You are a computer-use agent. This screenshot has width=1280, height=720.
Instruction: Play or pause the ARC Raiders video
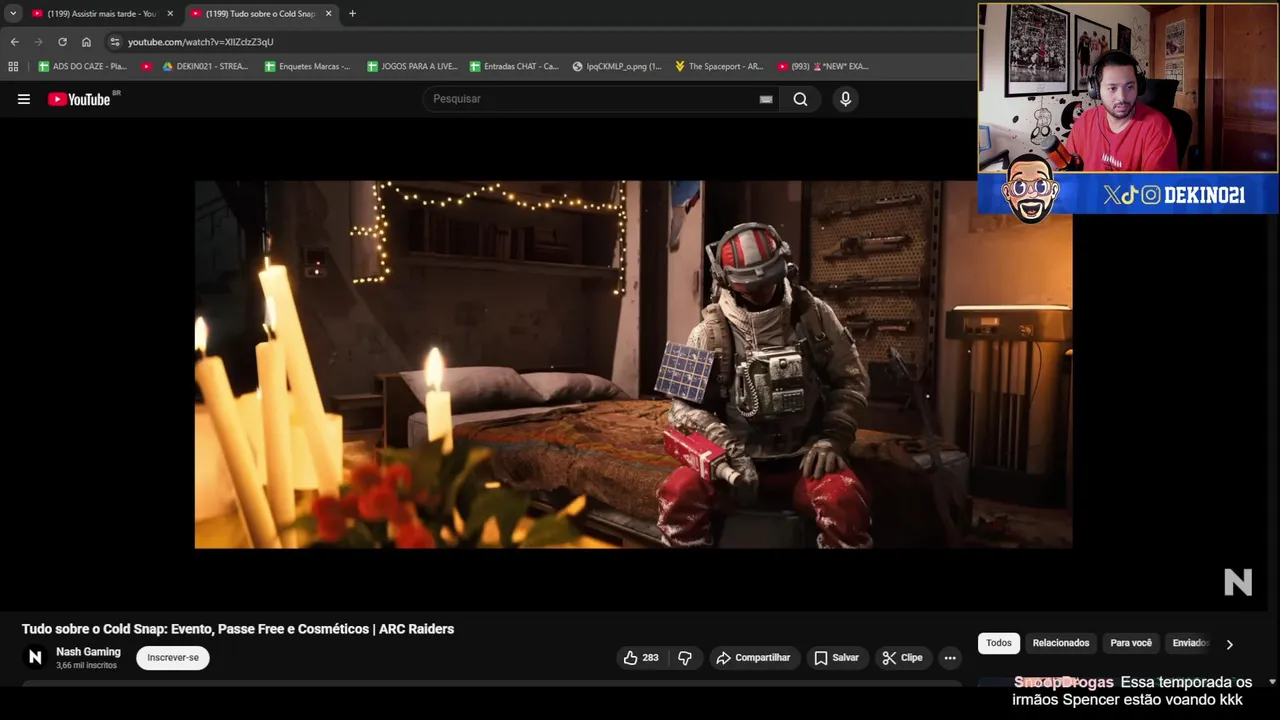633,364
